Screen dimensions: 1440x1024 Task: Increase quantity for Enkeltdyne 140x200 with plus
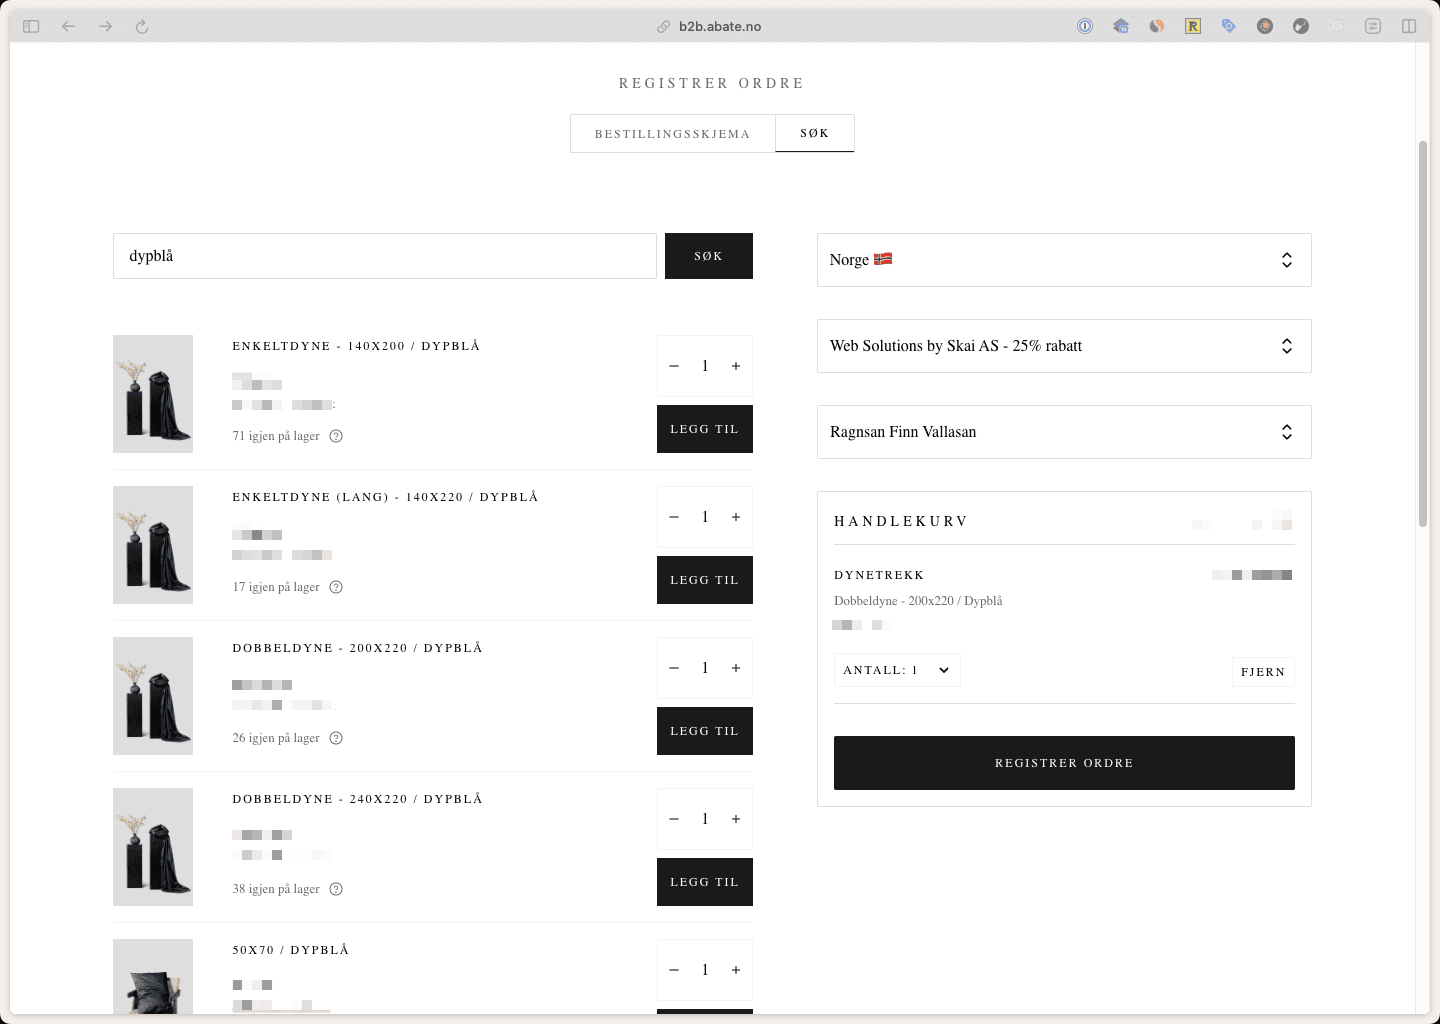736,366
